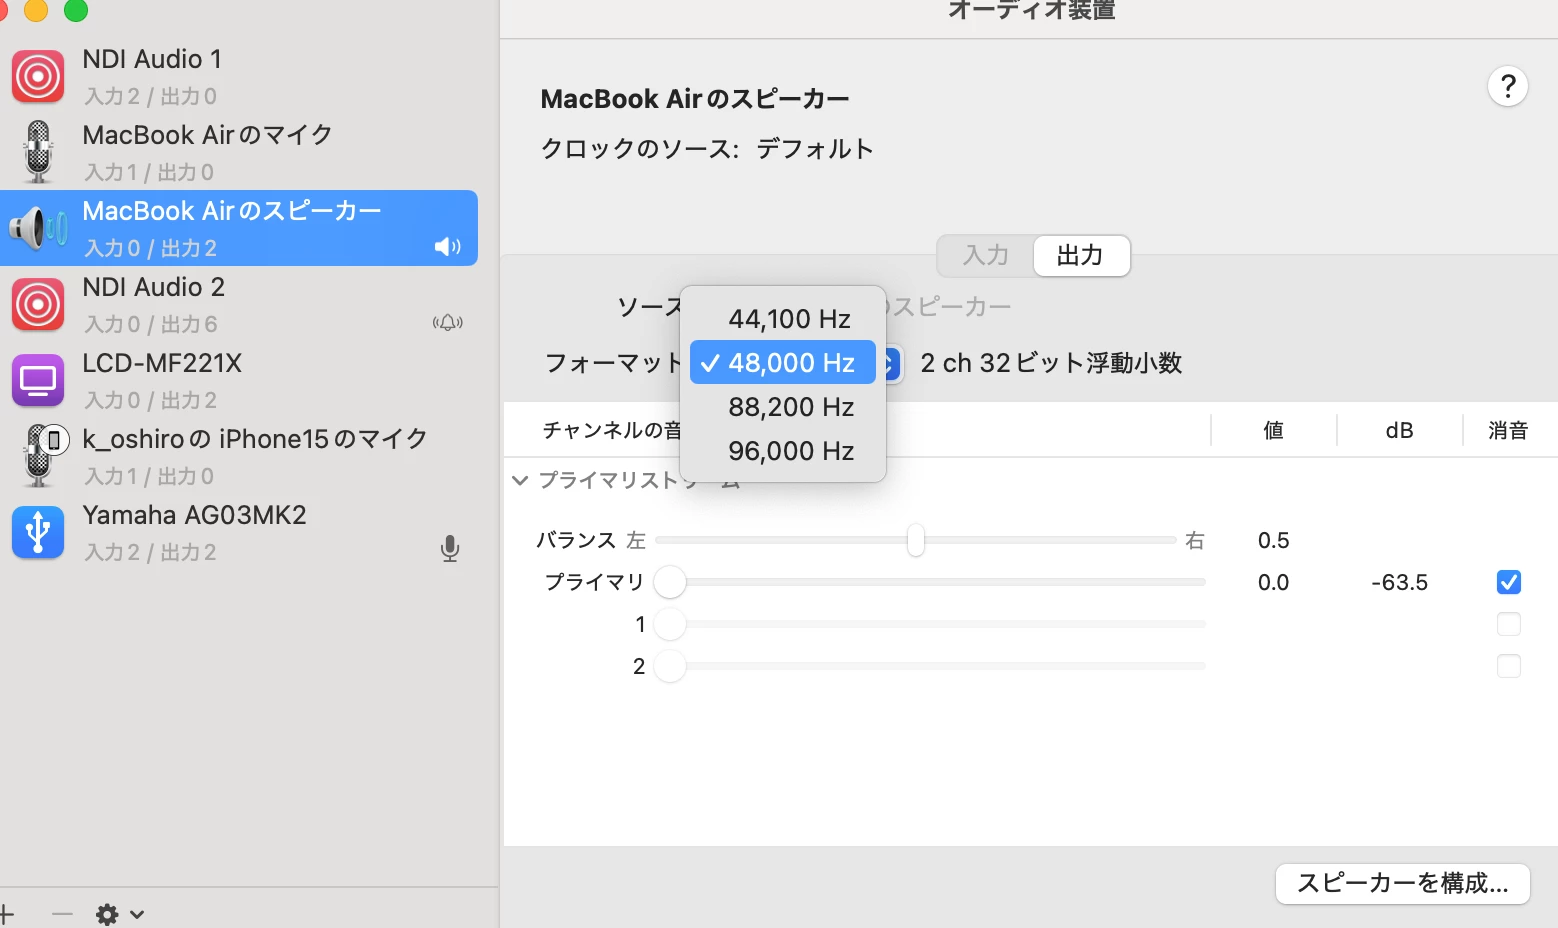Select NDI Audio 1 in device list
This screenshot has width=1558, height=928.
[239, 76]
